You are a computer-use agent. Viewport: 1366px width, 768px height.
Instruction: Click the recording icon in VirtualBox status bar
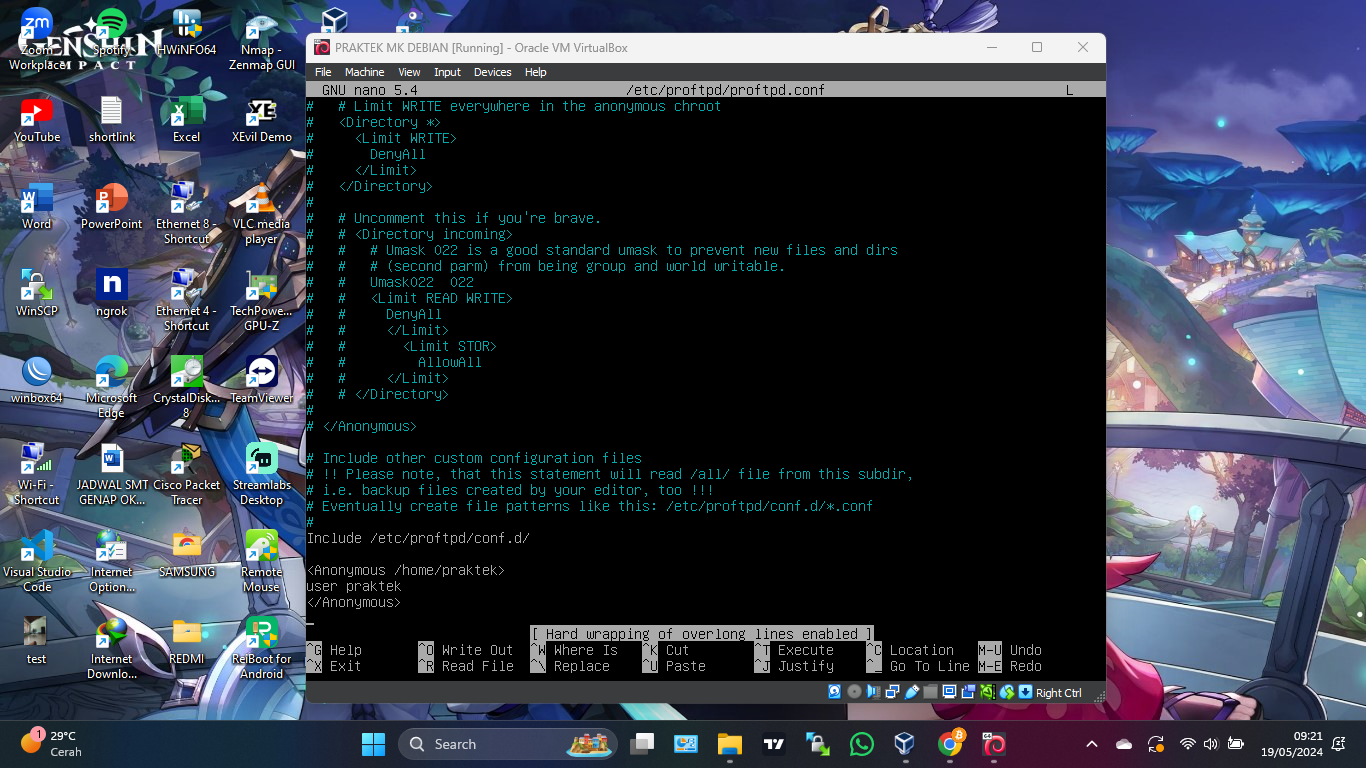click(x=968, y=692)
